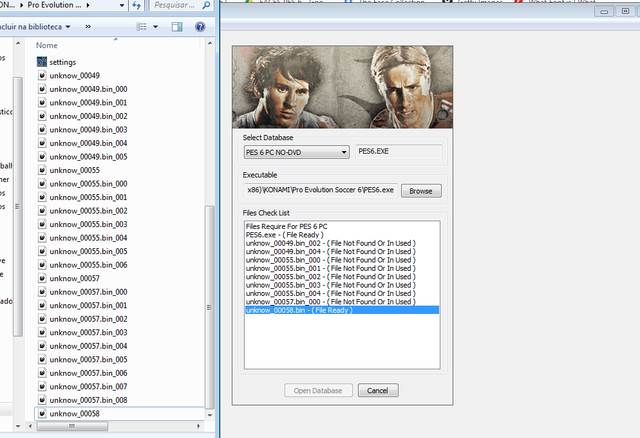Click the Cancel button
The height and width of the screenshot is (438, 640).
coord(378,390)
